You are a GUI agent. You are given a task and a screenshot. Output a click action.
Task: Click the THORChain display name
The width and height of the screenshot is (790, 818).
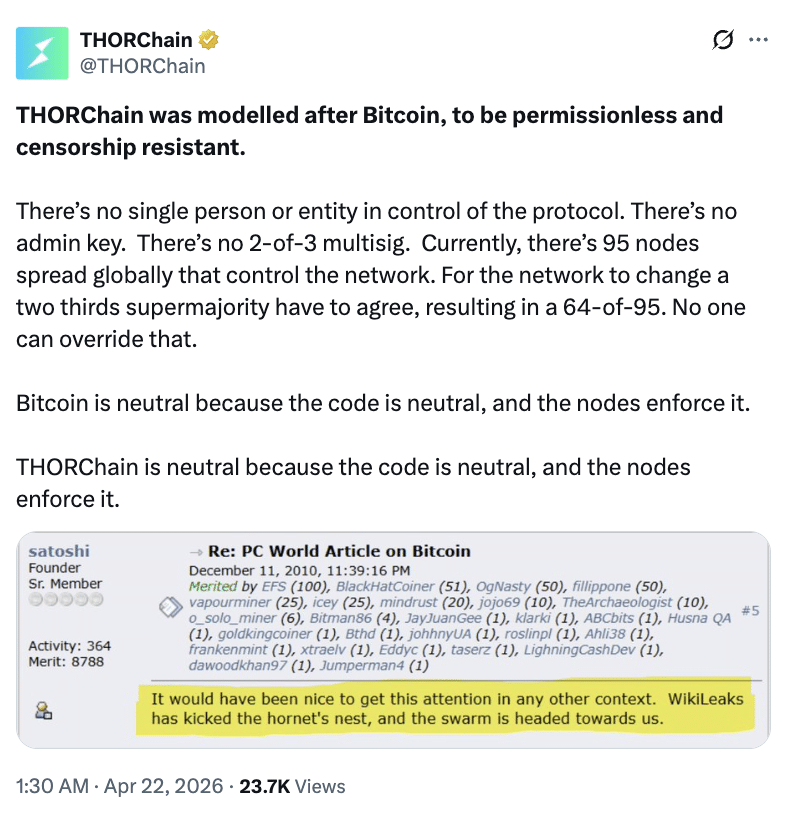pyautogui.click(x=138, y=41)
